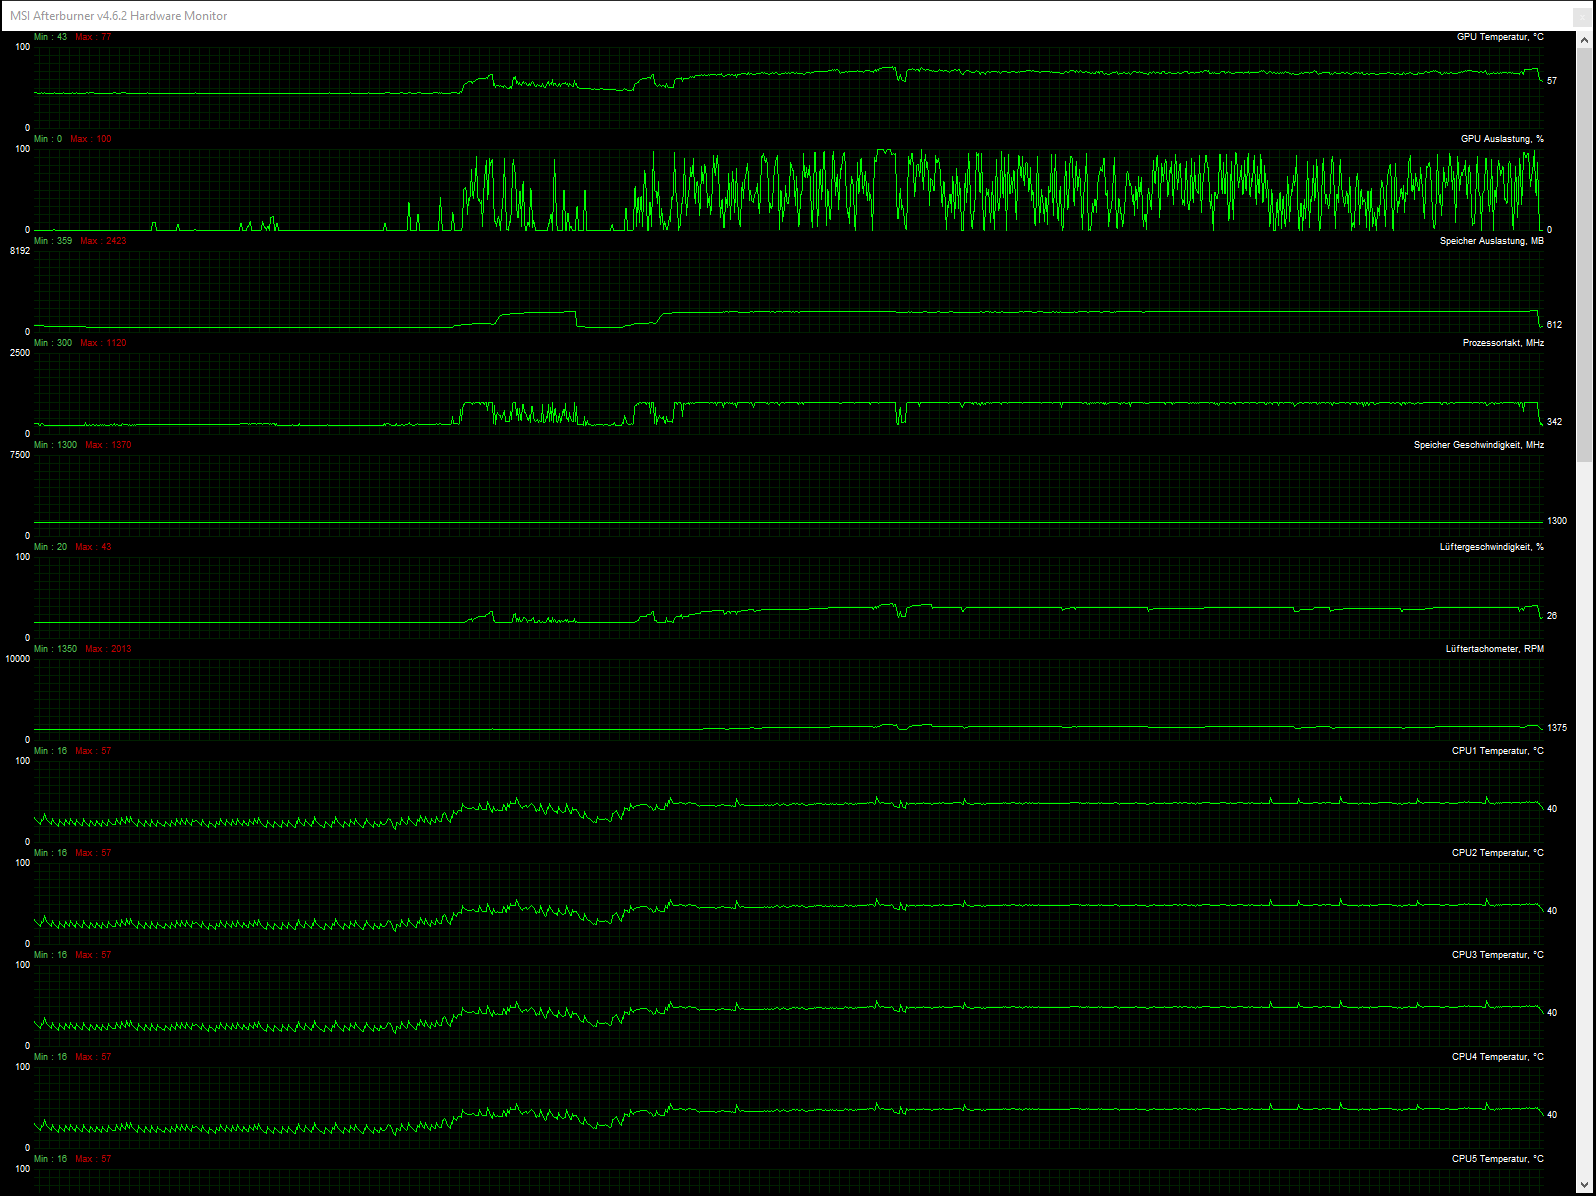Click the GPU temperature Max 77 readout

coord(93,37)
